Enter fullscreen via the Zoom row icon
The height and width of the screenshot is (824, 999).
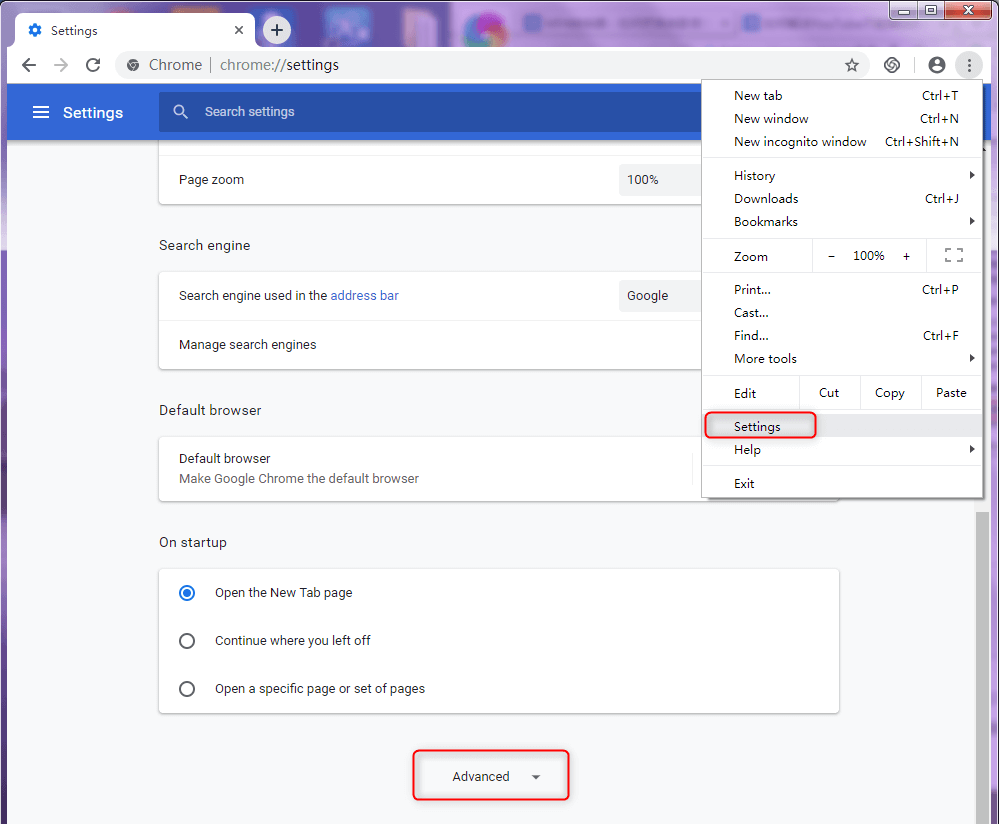pyautogui.click(x=953, y=256)
